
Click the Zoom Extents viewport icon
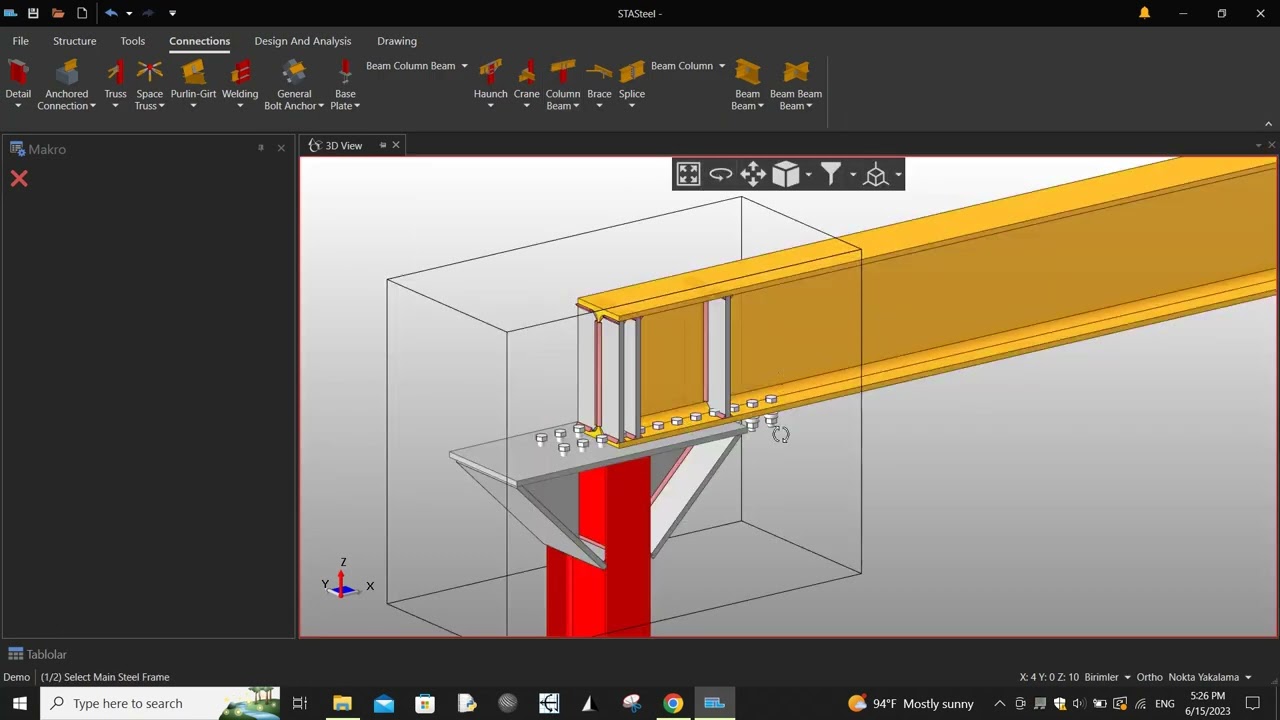click(x=688, y=174)
